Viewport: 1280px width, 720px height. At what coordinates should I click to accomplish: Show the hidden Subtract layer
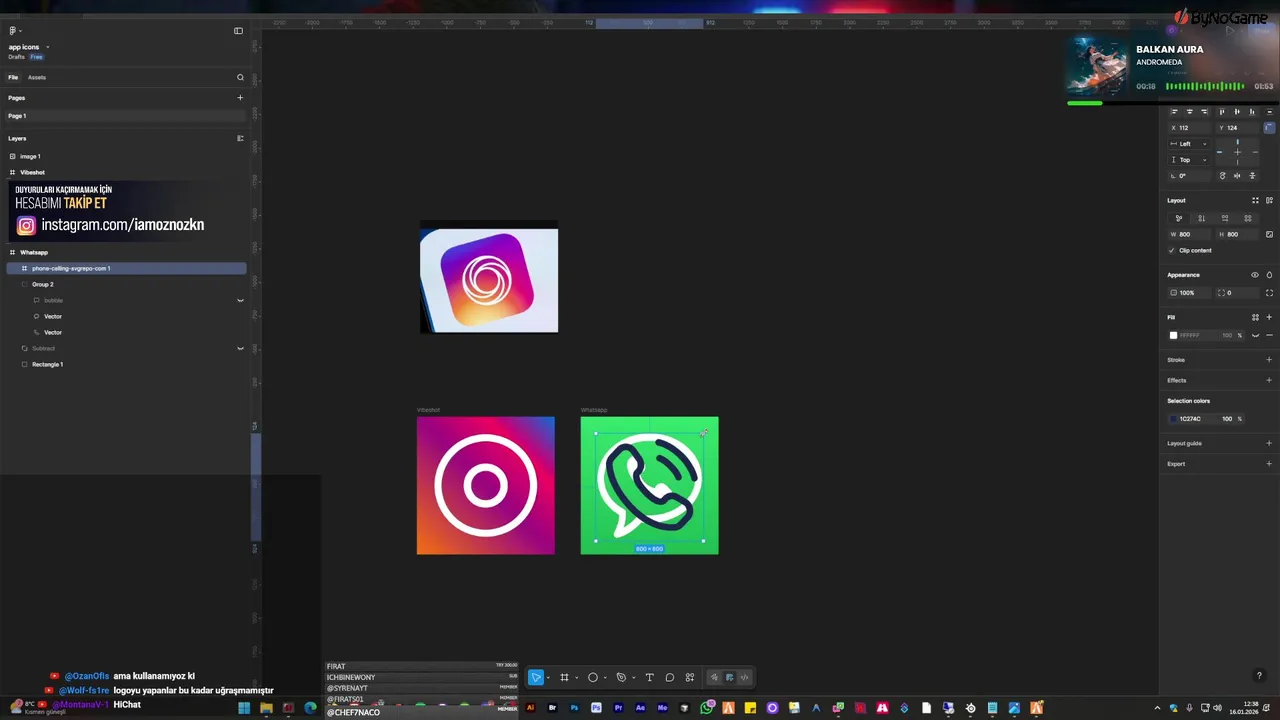(x=240, y=348)
